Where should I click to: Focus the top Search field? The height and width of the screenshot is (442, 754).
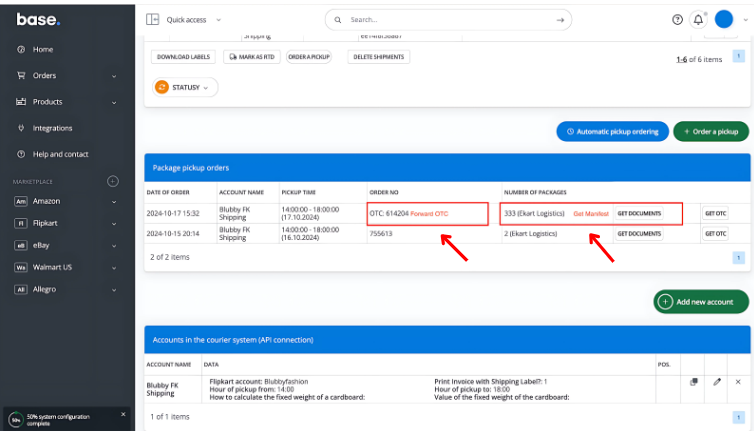click(450, 19)
